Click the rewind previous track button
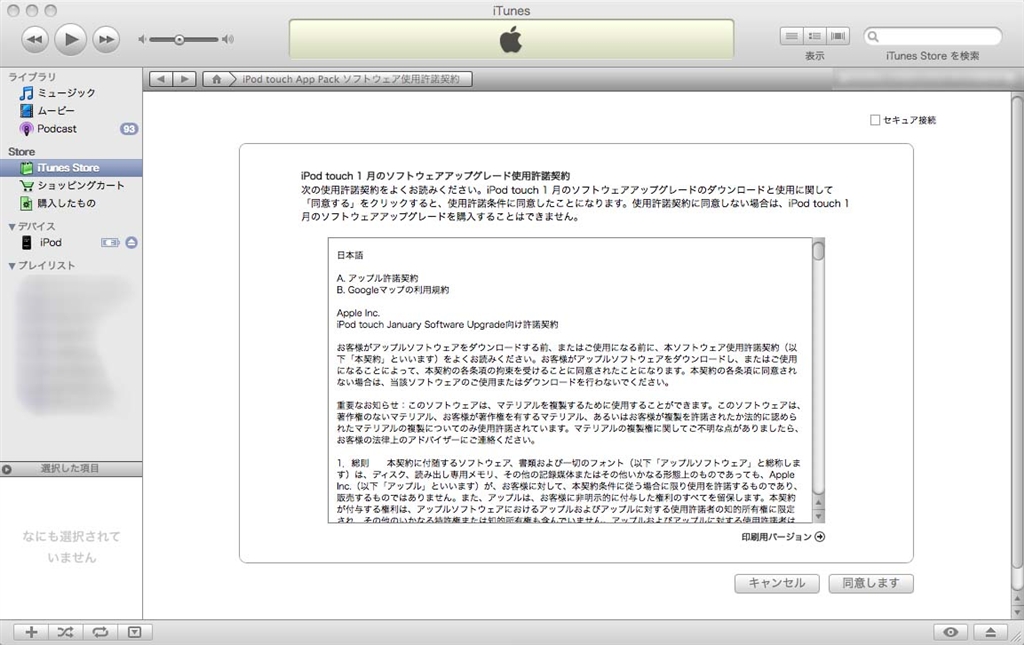This screenshot has height=645, width=1024. [35, 39]
